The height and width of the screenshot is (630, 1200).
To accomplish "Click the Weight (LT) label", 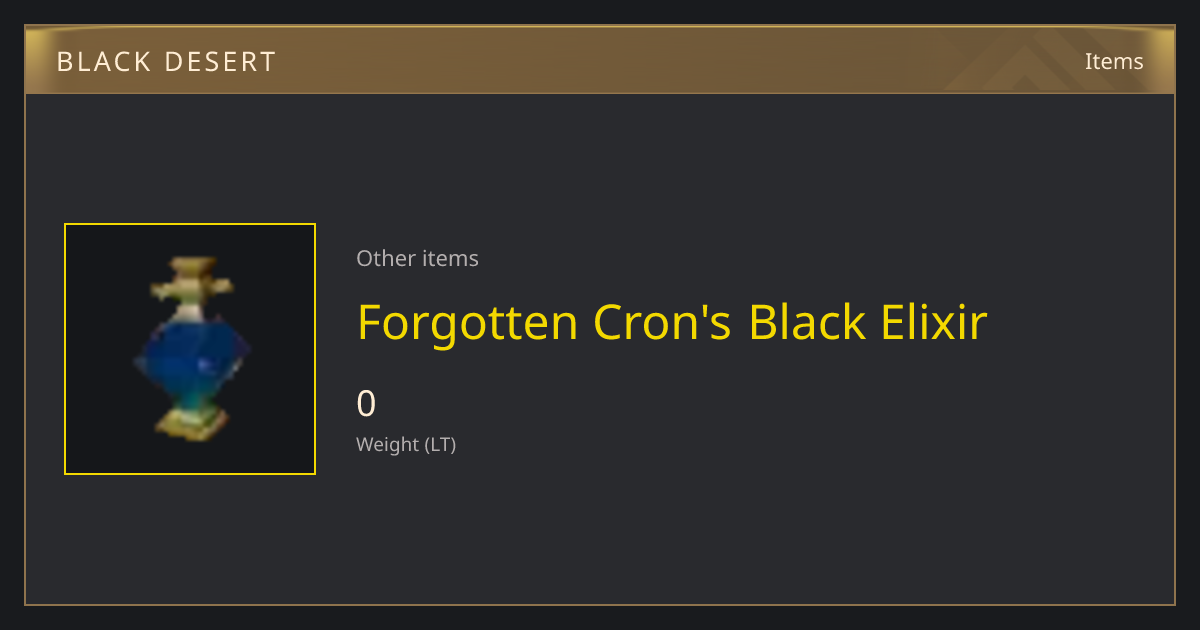I will point(406,445).
